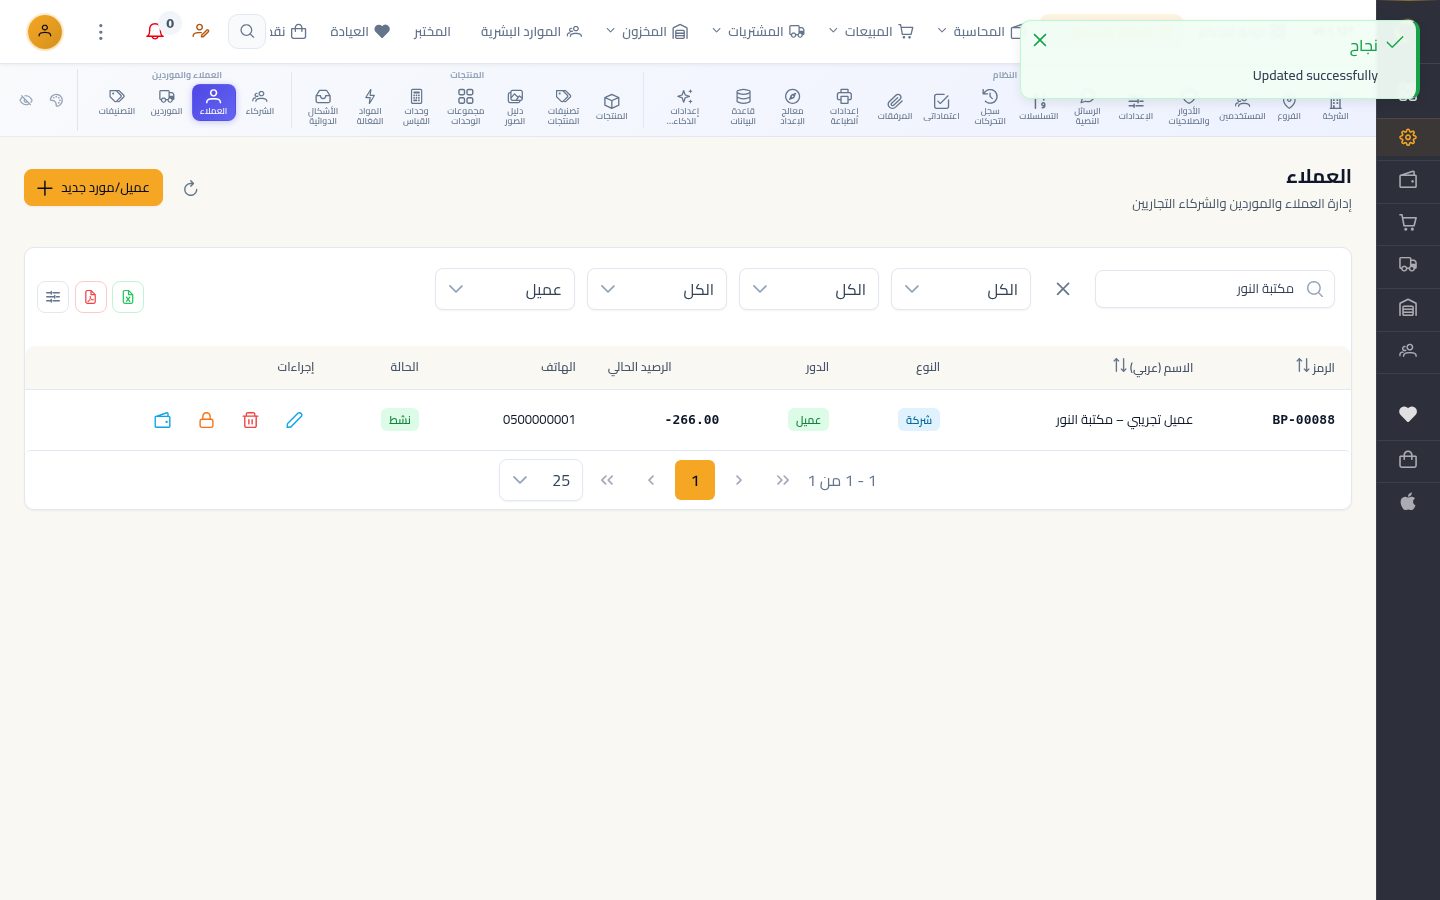The width and height of the screenshot is (1440, 900).
Task: Open the Image Guide (دليل الصور) icon
Action: coord(515,106)
